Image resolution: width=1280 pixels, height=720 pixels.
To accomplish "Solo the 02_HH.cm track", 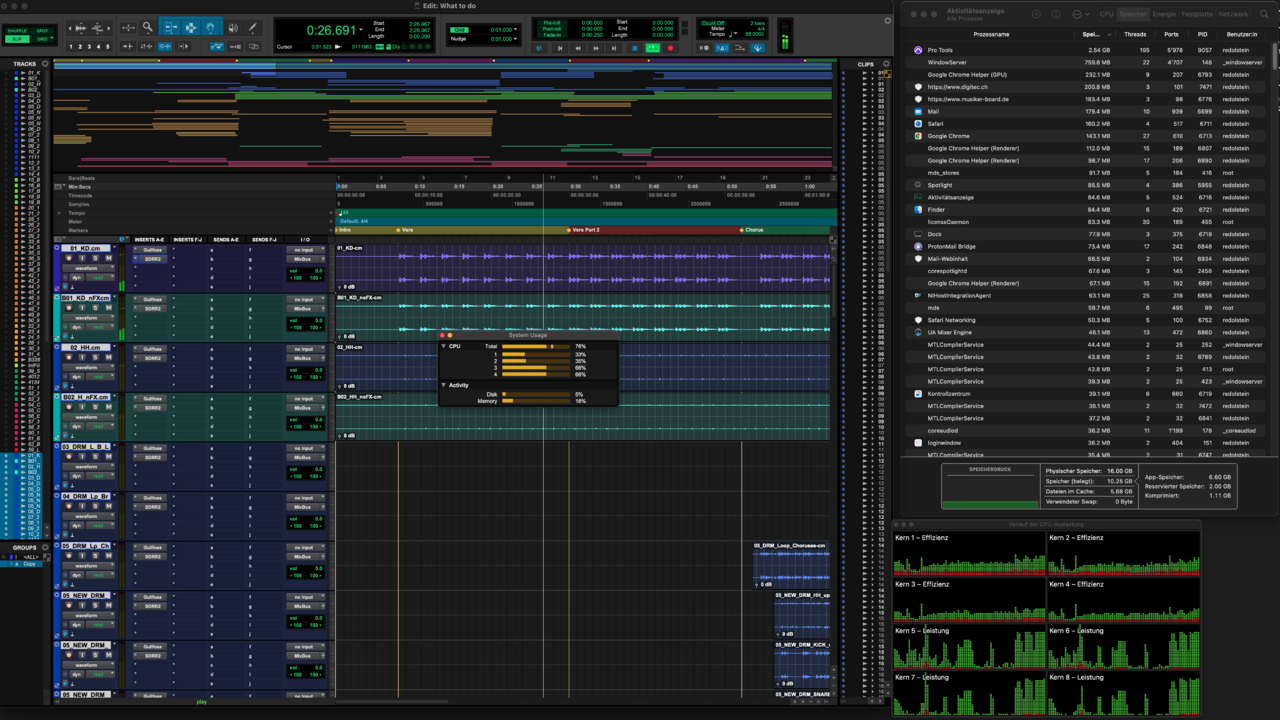I will coord(95,357).
